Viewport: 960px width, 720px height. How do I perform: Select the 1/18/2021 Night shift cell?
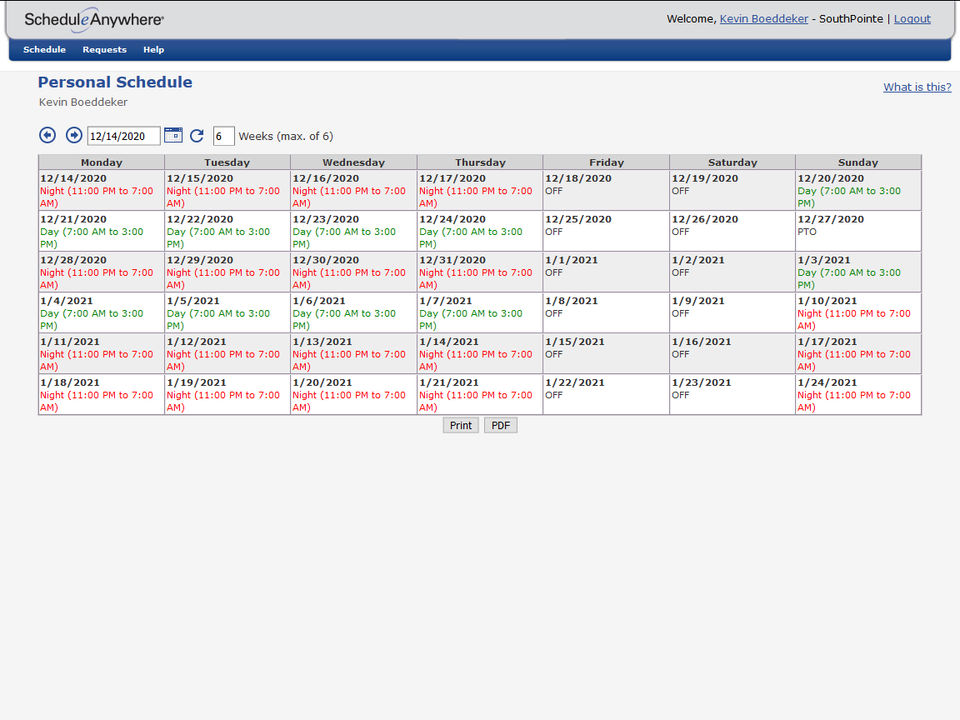point(101,394)
